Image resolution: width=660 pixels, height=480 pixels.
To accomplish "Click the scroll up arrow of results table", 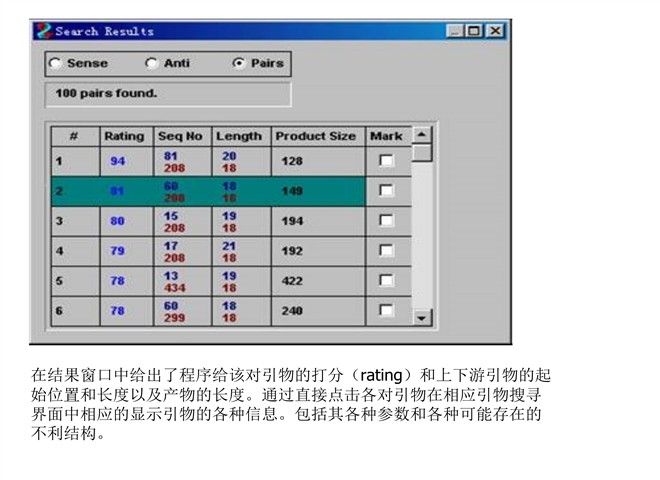I will click(423, 135).
